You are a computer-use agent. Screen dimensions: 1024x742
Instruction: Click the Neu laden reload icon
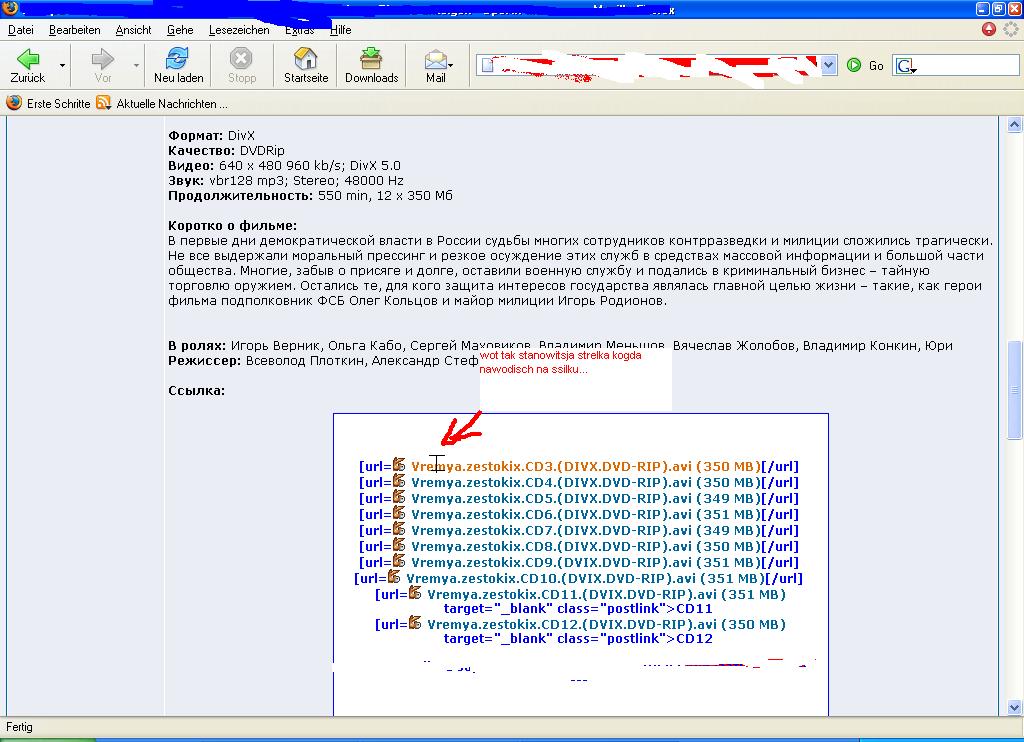coord(178,59)
